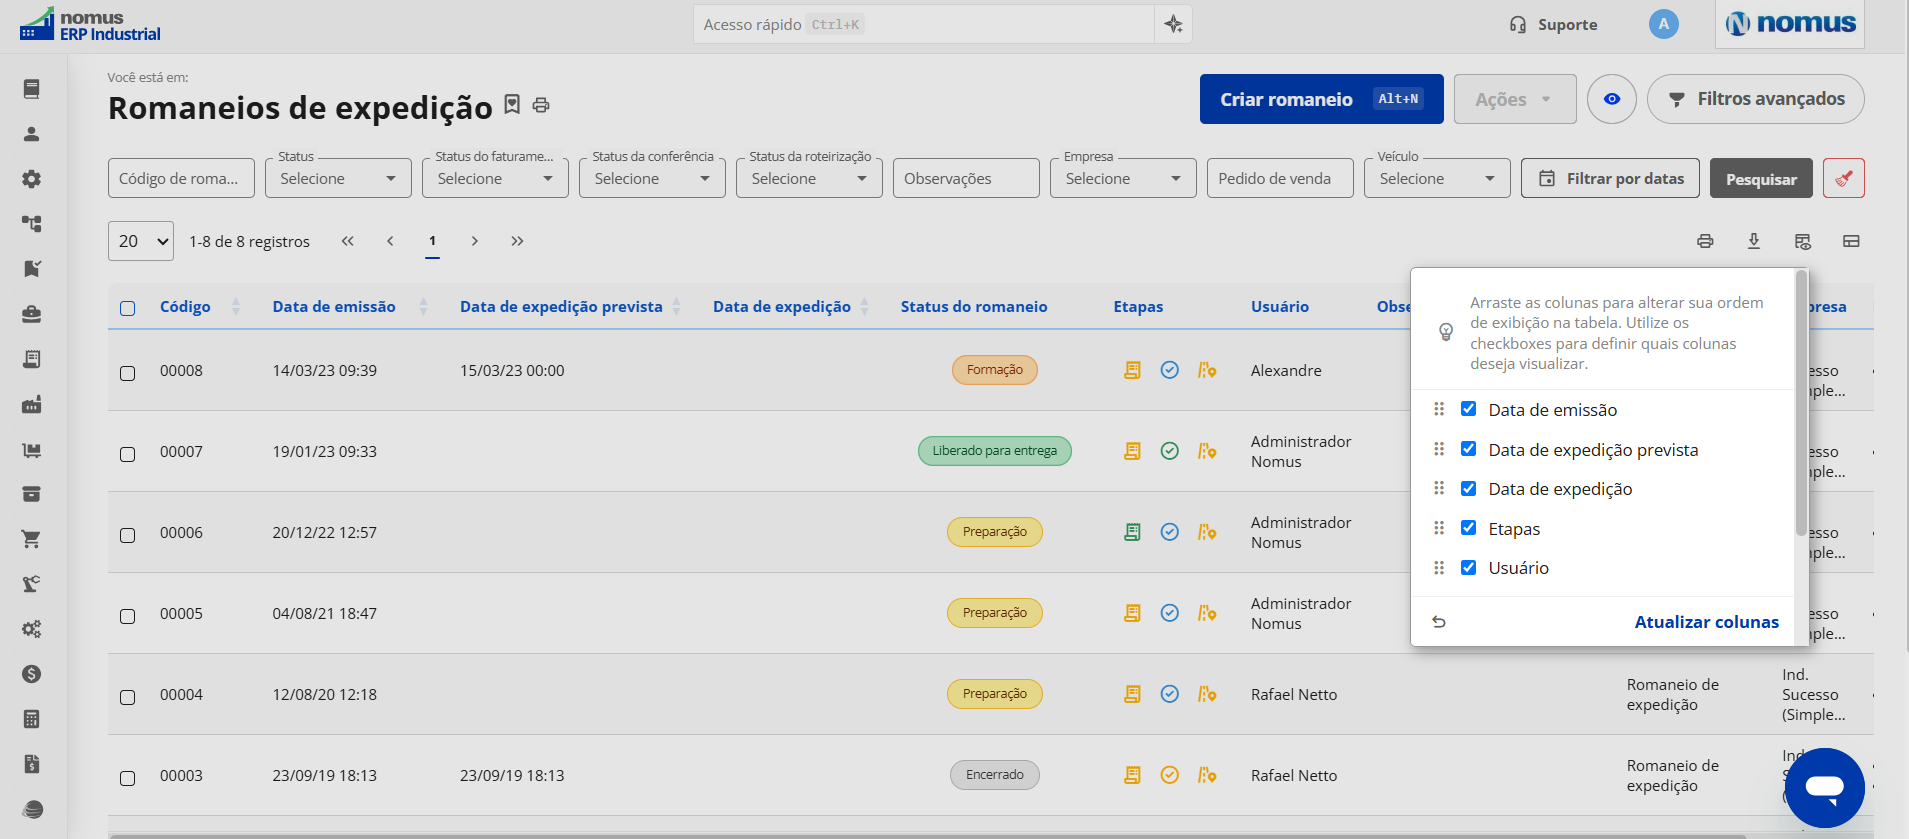Click the bookmark icon next to page title
Image resolution: width=1909 pixels, height=839 pixels.
tap(512, 104)
